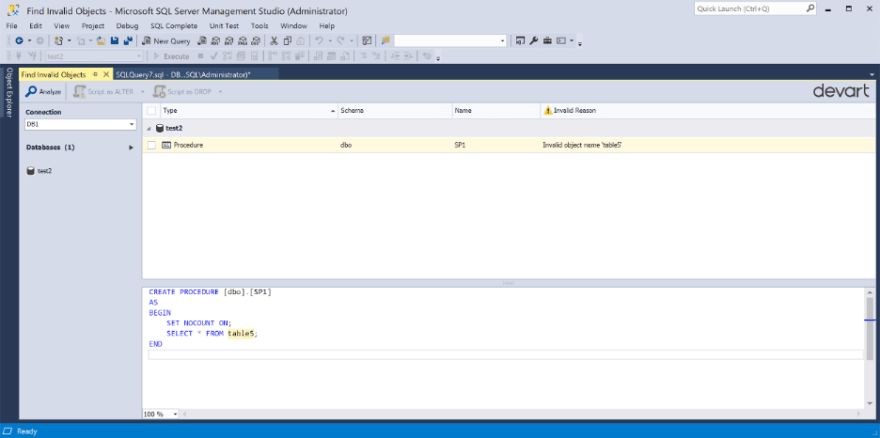The width and height of the screenshot is (880, 438).
Task: Click the warning icon in Invalid Reason header
Action: click(x=548, y=111)
